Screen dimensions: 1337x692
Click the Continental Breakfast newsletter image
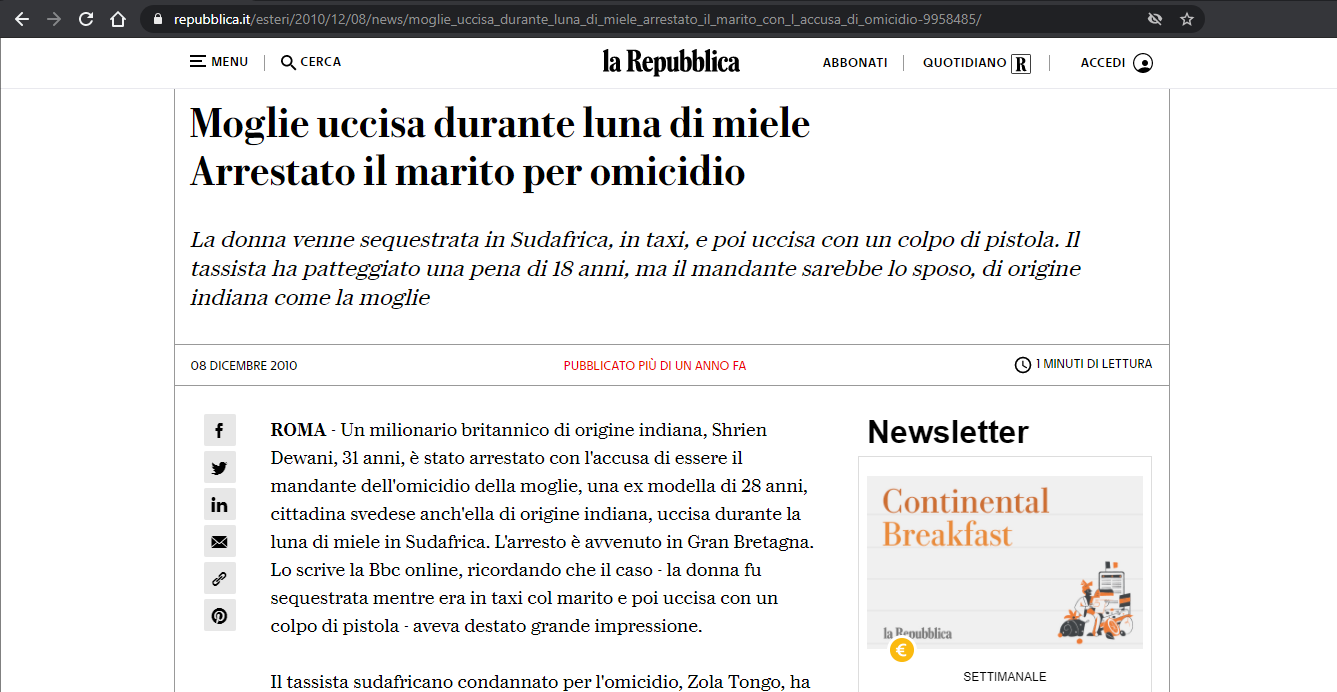coord(1004,561)
